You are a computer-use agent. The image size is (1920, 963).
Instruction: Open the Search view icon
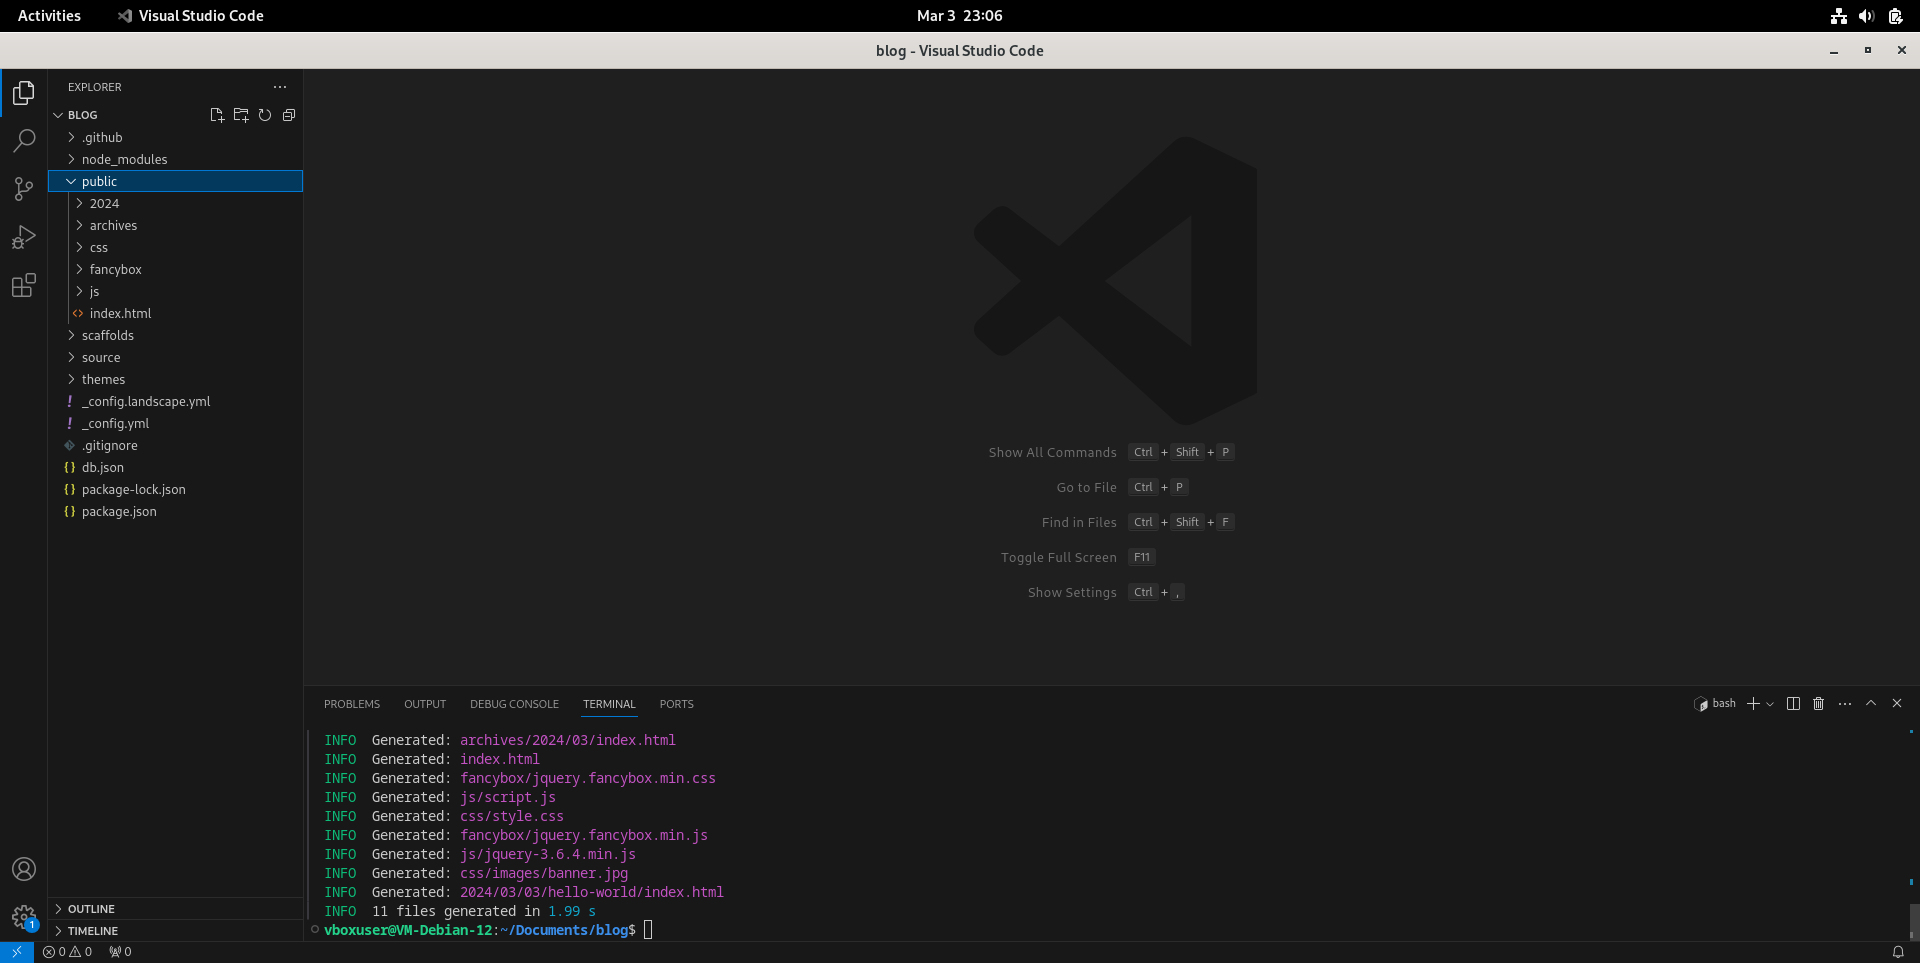pyautogui.click(x=24, y=141)
